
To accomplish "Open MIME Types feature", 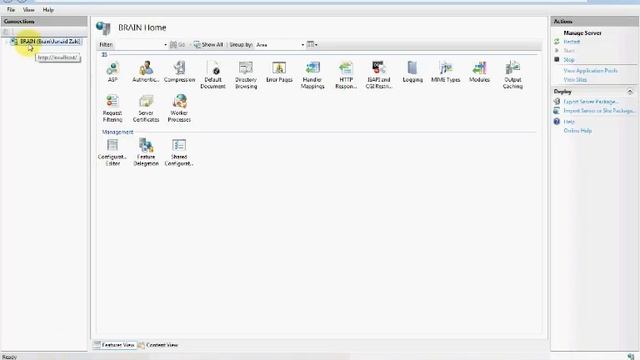I will 445,72.
